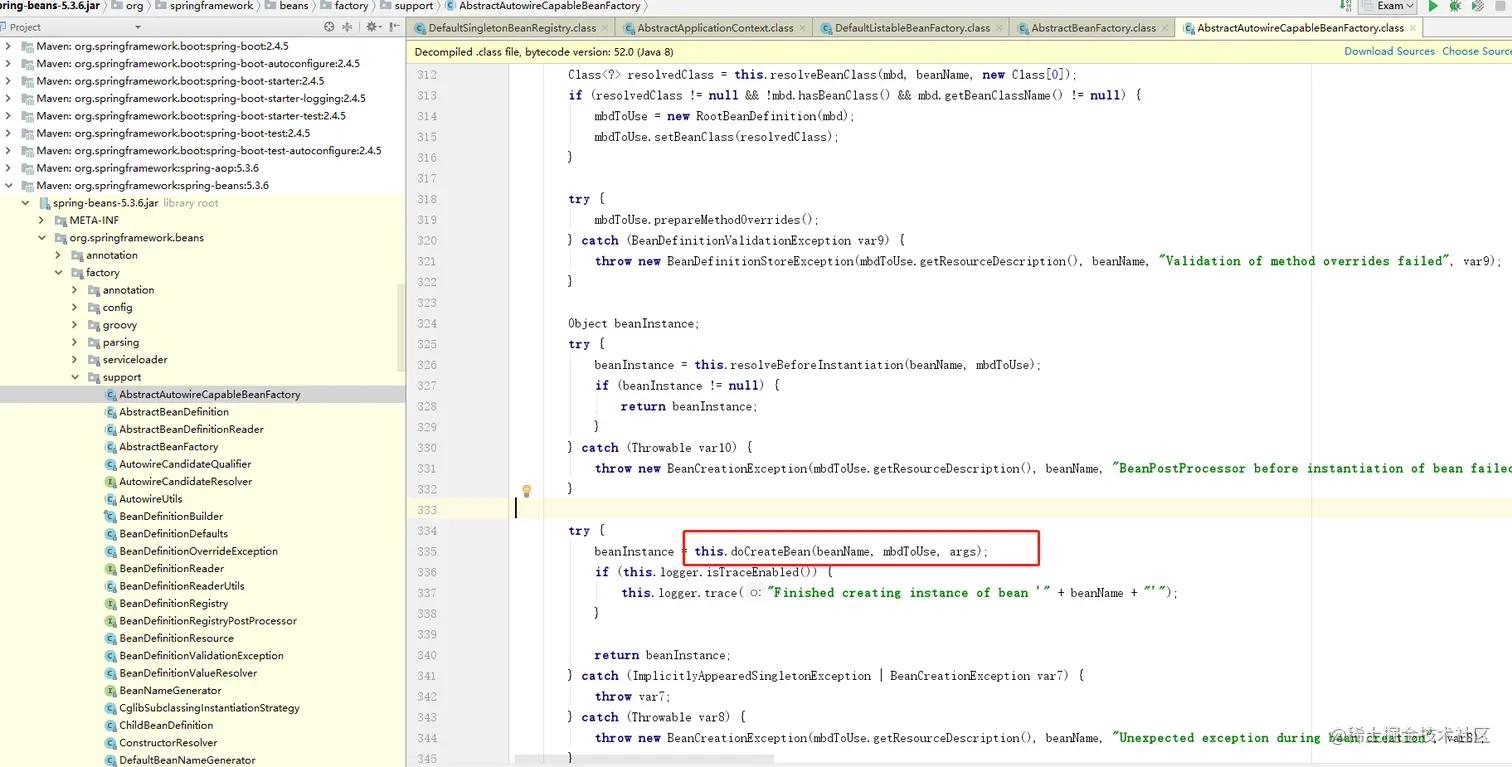Image resolution: width=1512 pixels, height=767 pixels.
Task: Collapse the spring-beans-5.3.6.jar node
Action: (26, 203)
